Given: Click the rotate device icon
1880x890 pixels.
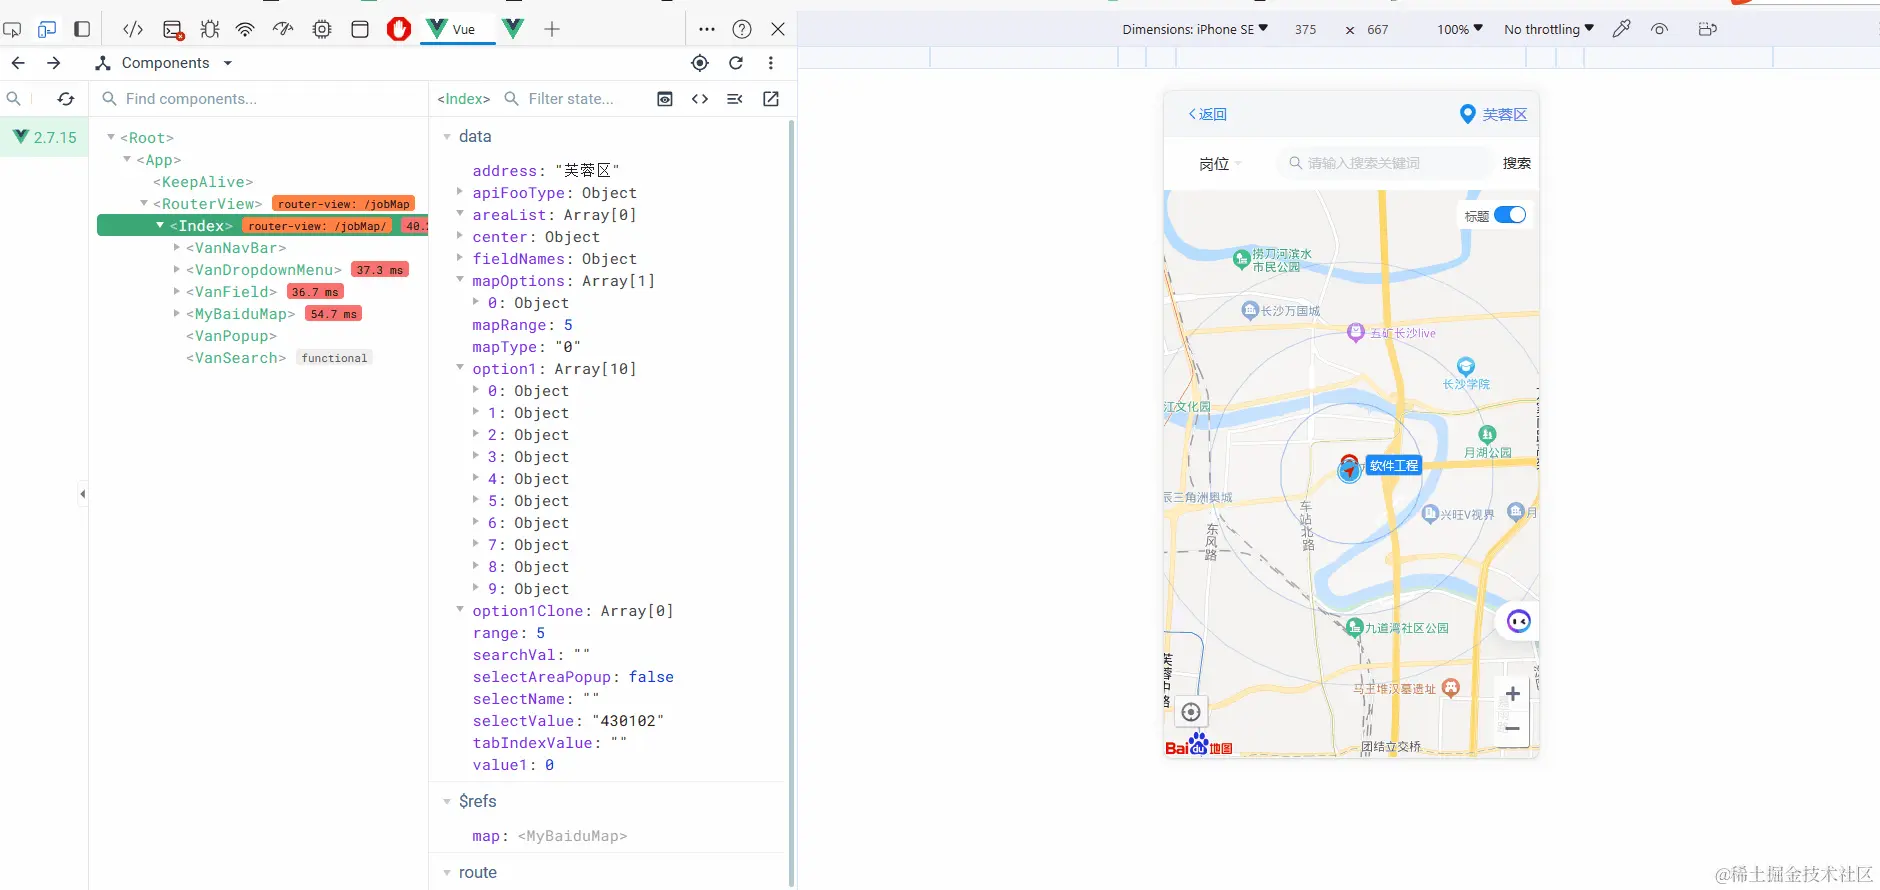Looking at the screenshot, I should pos(1708,29).
